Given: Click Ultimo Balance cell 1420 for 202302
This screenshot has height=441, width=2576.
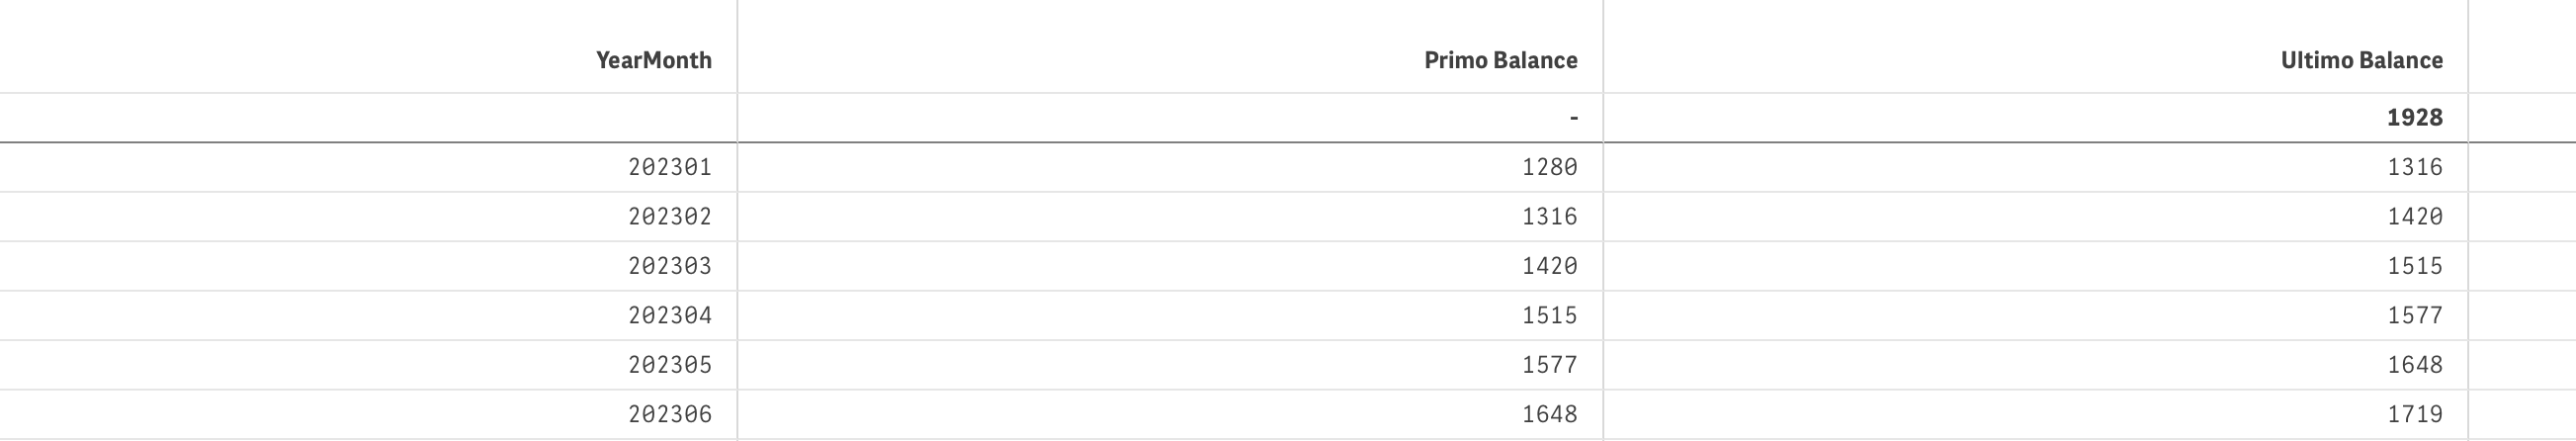Looking at the screenshot, I should [x=2414, y=217].
